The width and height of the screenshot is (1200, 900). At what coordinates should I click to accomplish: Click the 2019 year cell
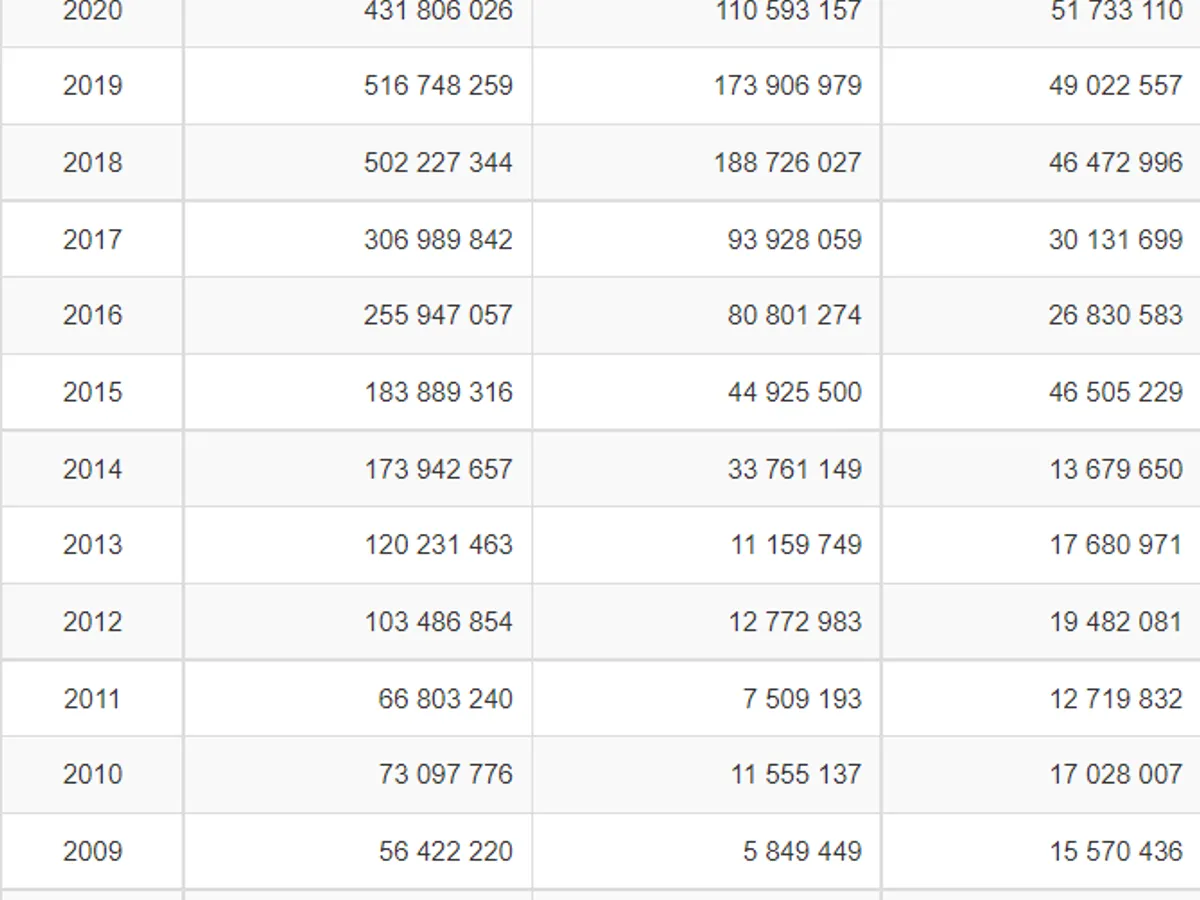tap(92, 86)
